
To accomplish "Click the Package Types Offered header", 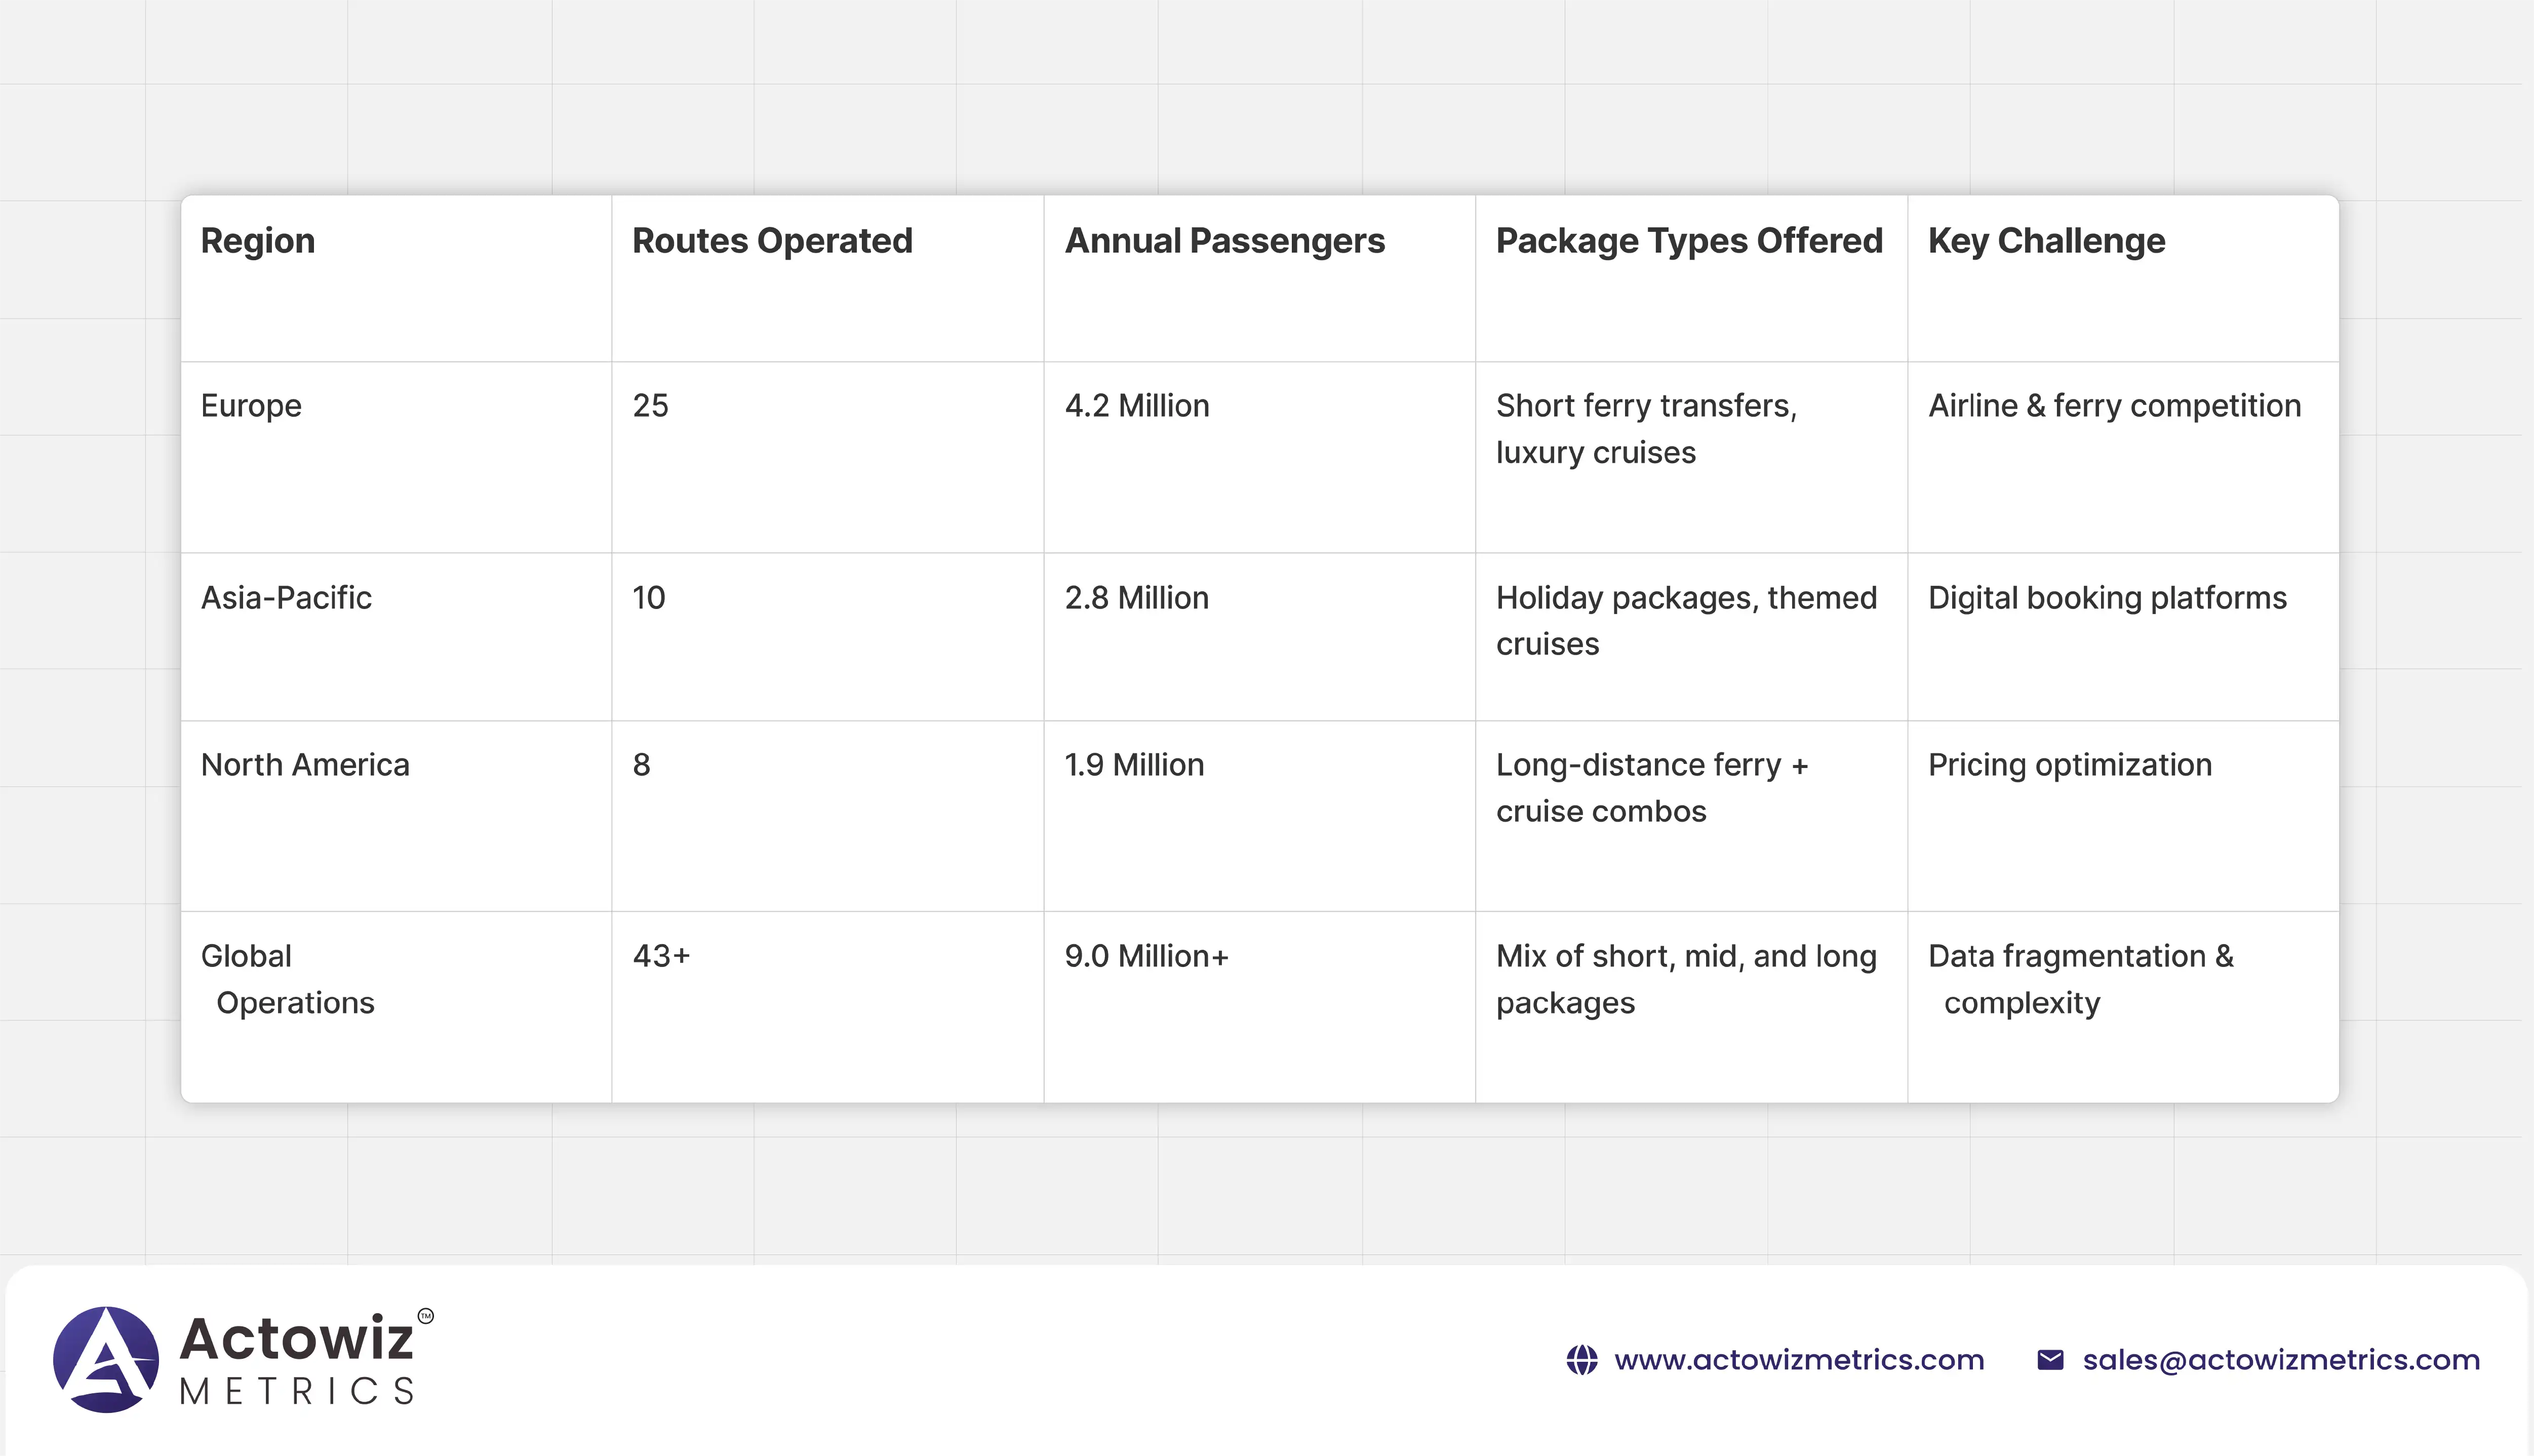I will (1688, 241).
